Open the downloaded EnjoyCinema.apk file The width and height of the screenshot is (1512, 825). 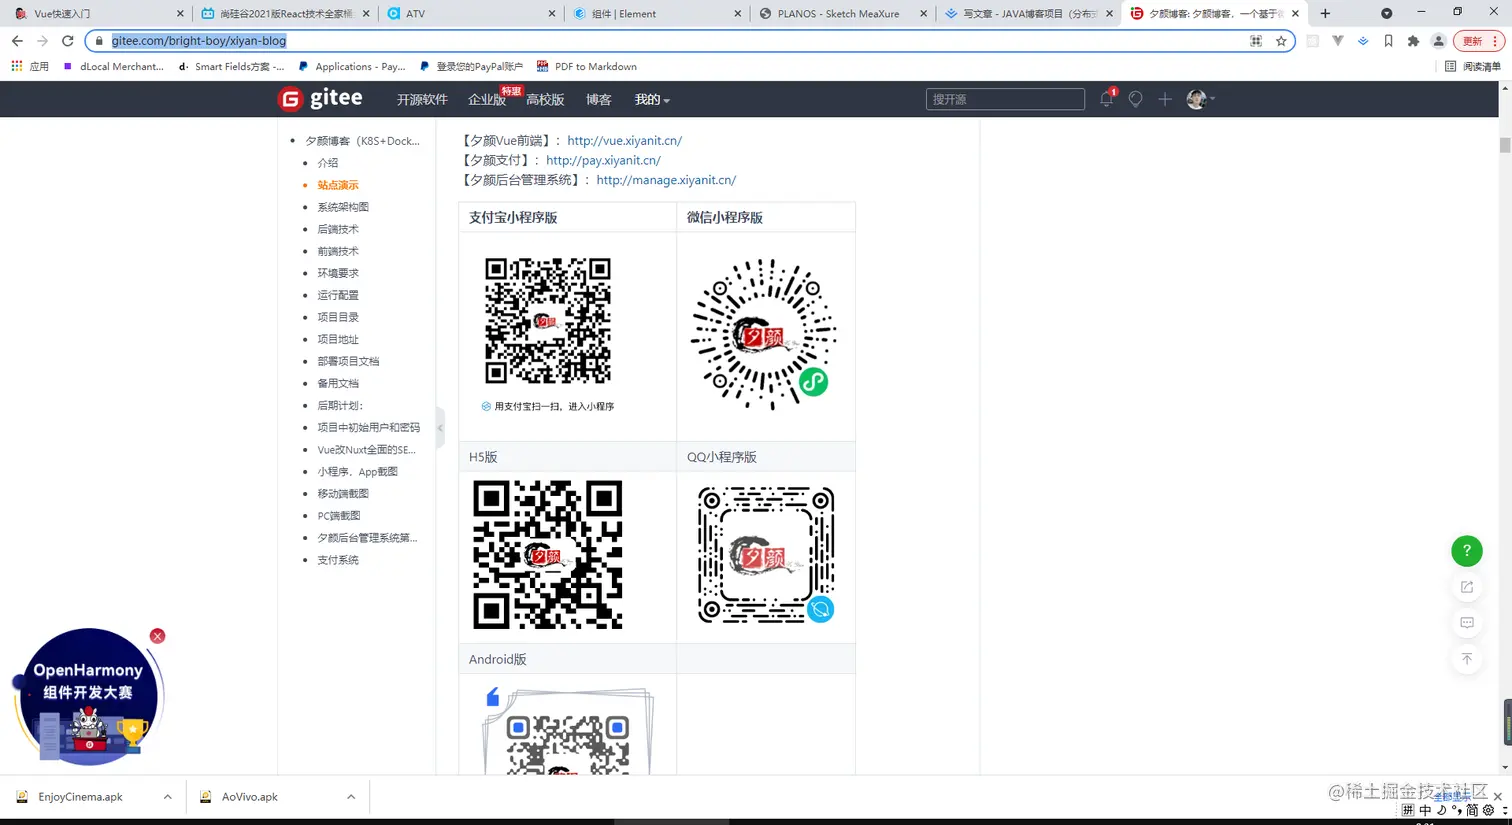[x=80, y=797]
